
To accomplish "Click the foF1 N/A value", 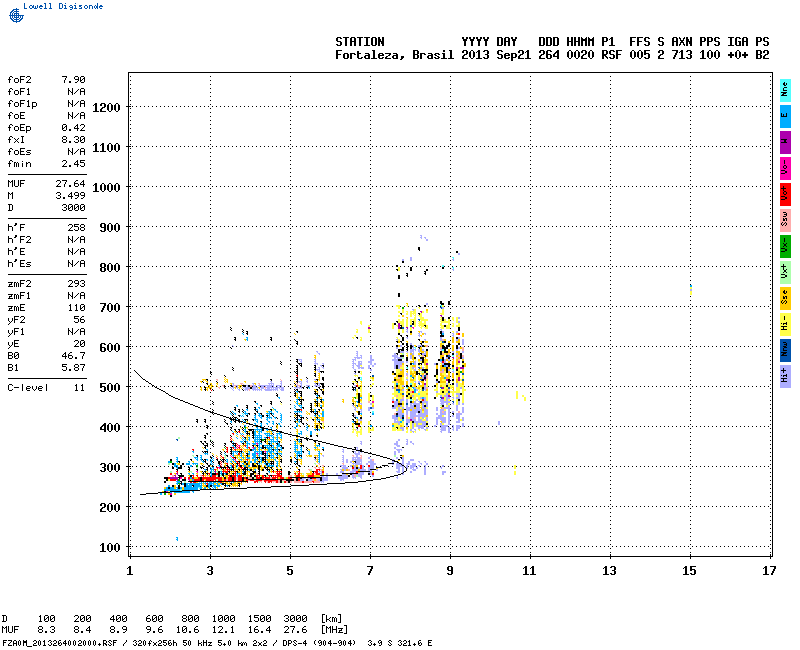I will click(77, 92).
